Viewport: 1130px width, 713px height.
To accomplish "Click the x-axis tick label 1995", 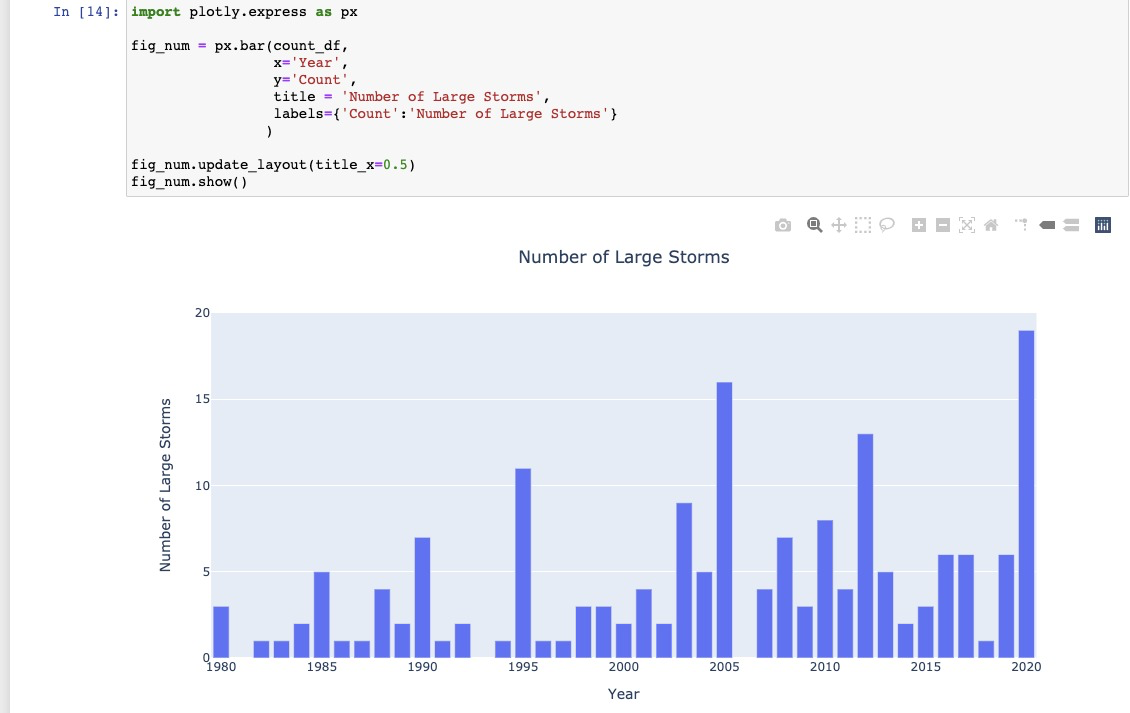I will click(x=523, y=667).
